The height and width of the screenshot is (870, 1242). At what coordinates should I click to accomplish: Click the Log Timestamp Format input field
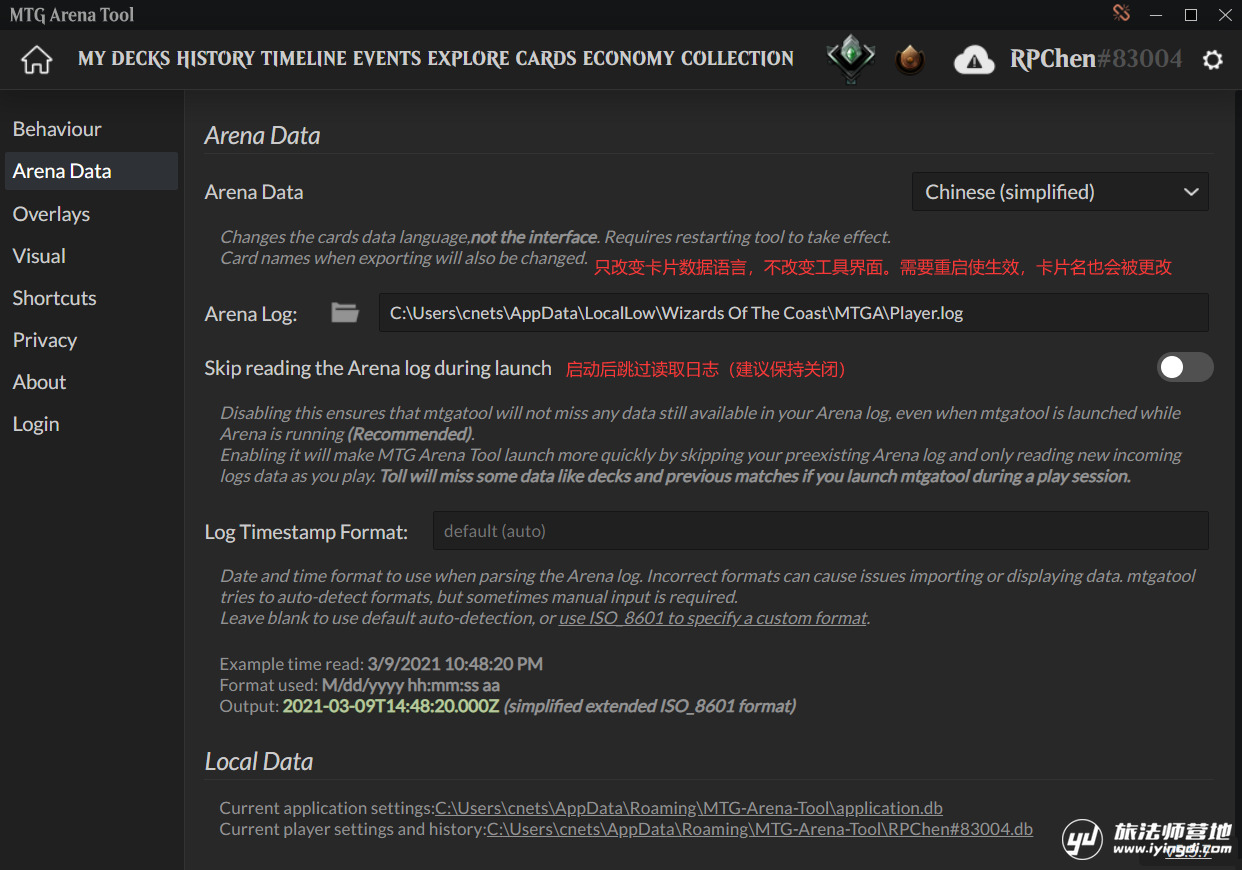tap(821, 531)
